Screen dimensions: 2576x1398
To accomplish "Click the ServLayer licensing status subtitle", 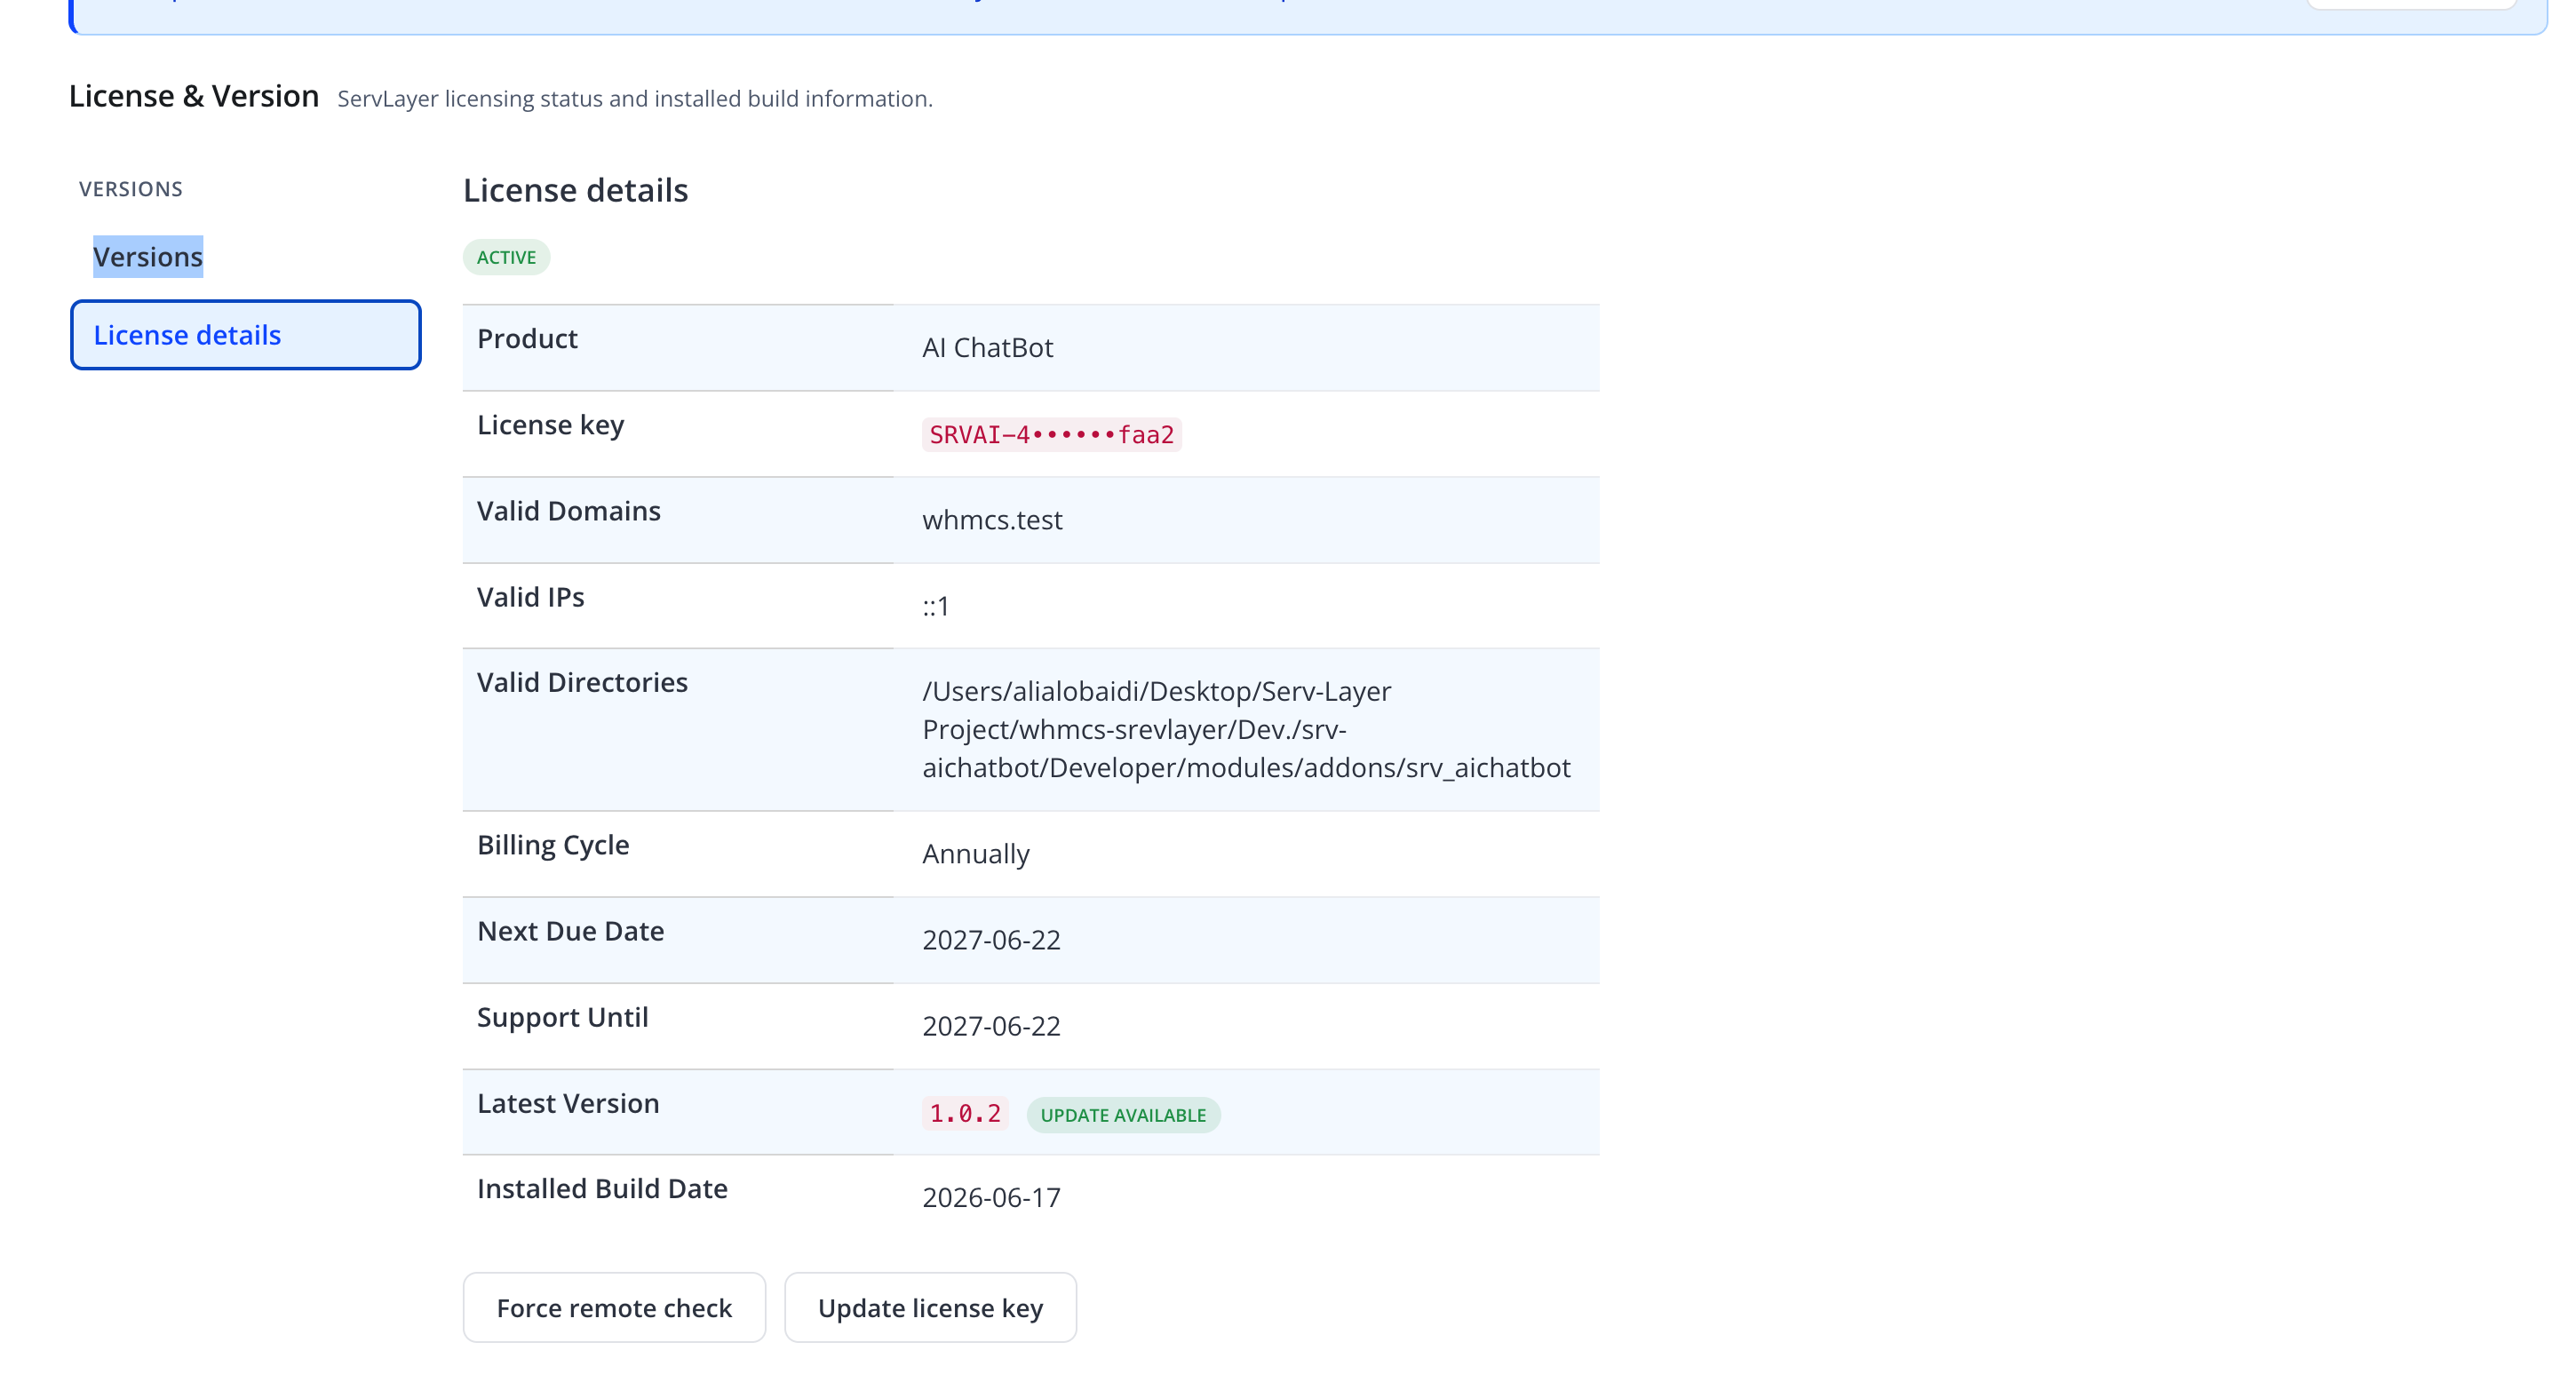I will (x=635, y=99).
